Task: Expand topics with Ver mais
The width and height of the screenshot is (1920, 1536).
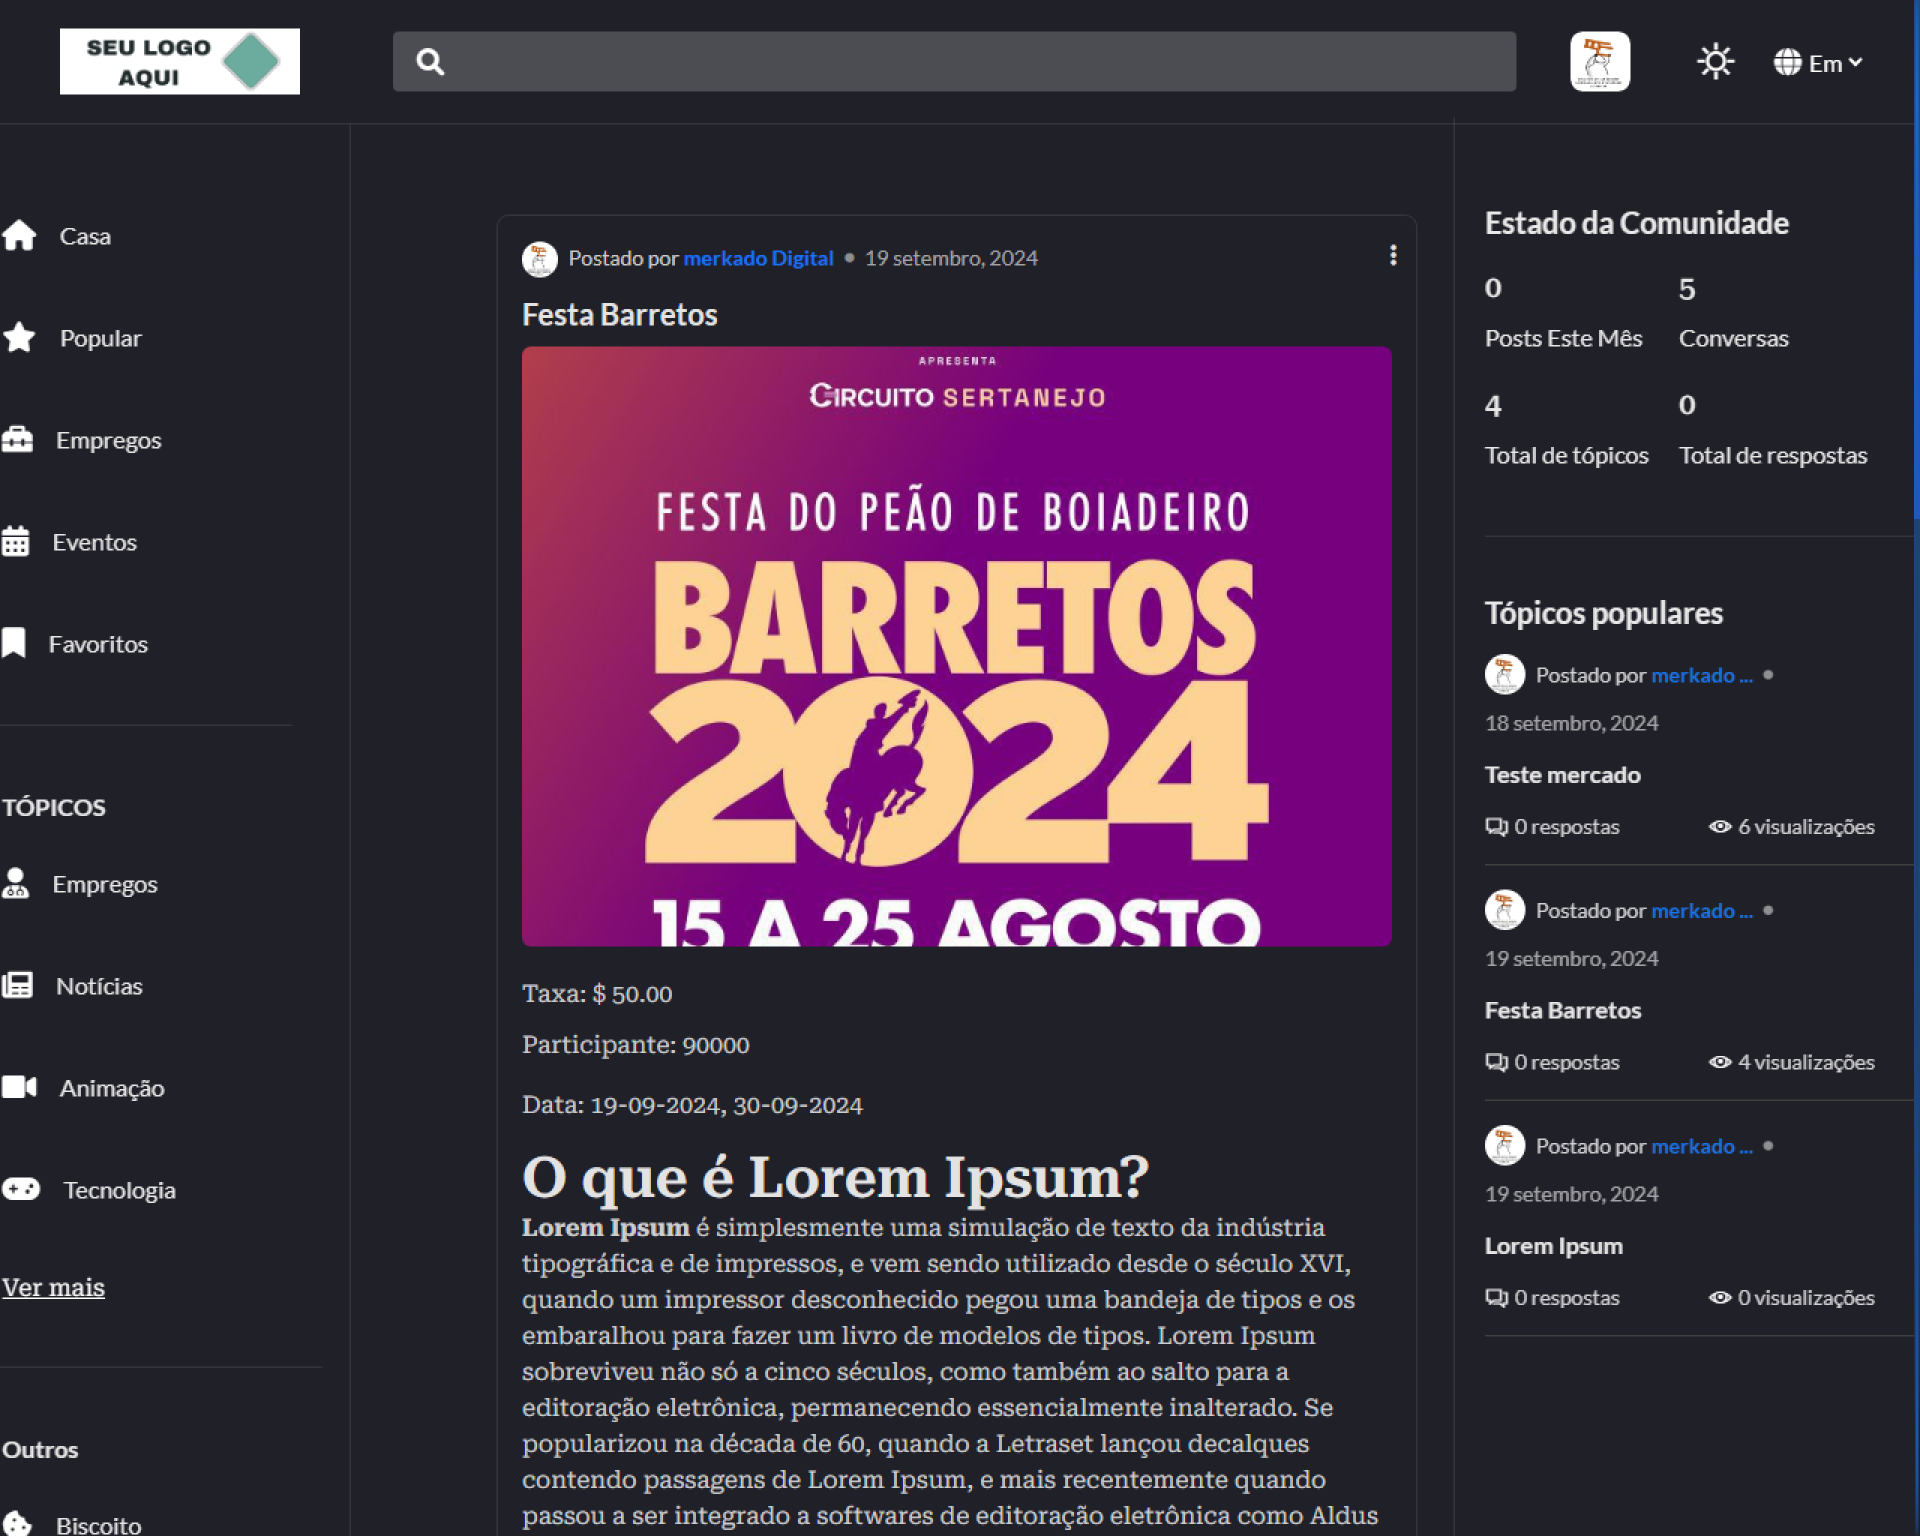Action: (53, 1288)
